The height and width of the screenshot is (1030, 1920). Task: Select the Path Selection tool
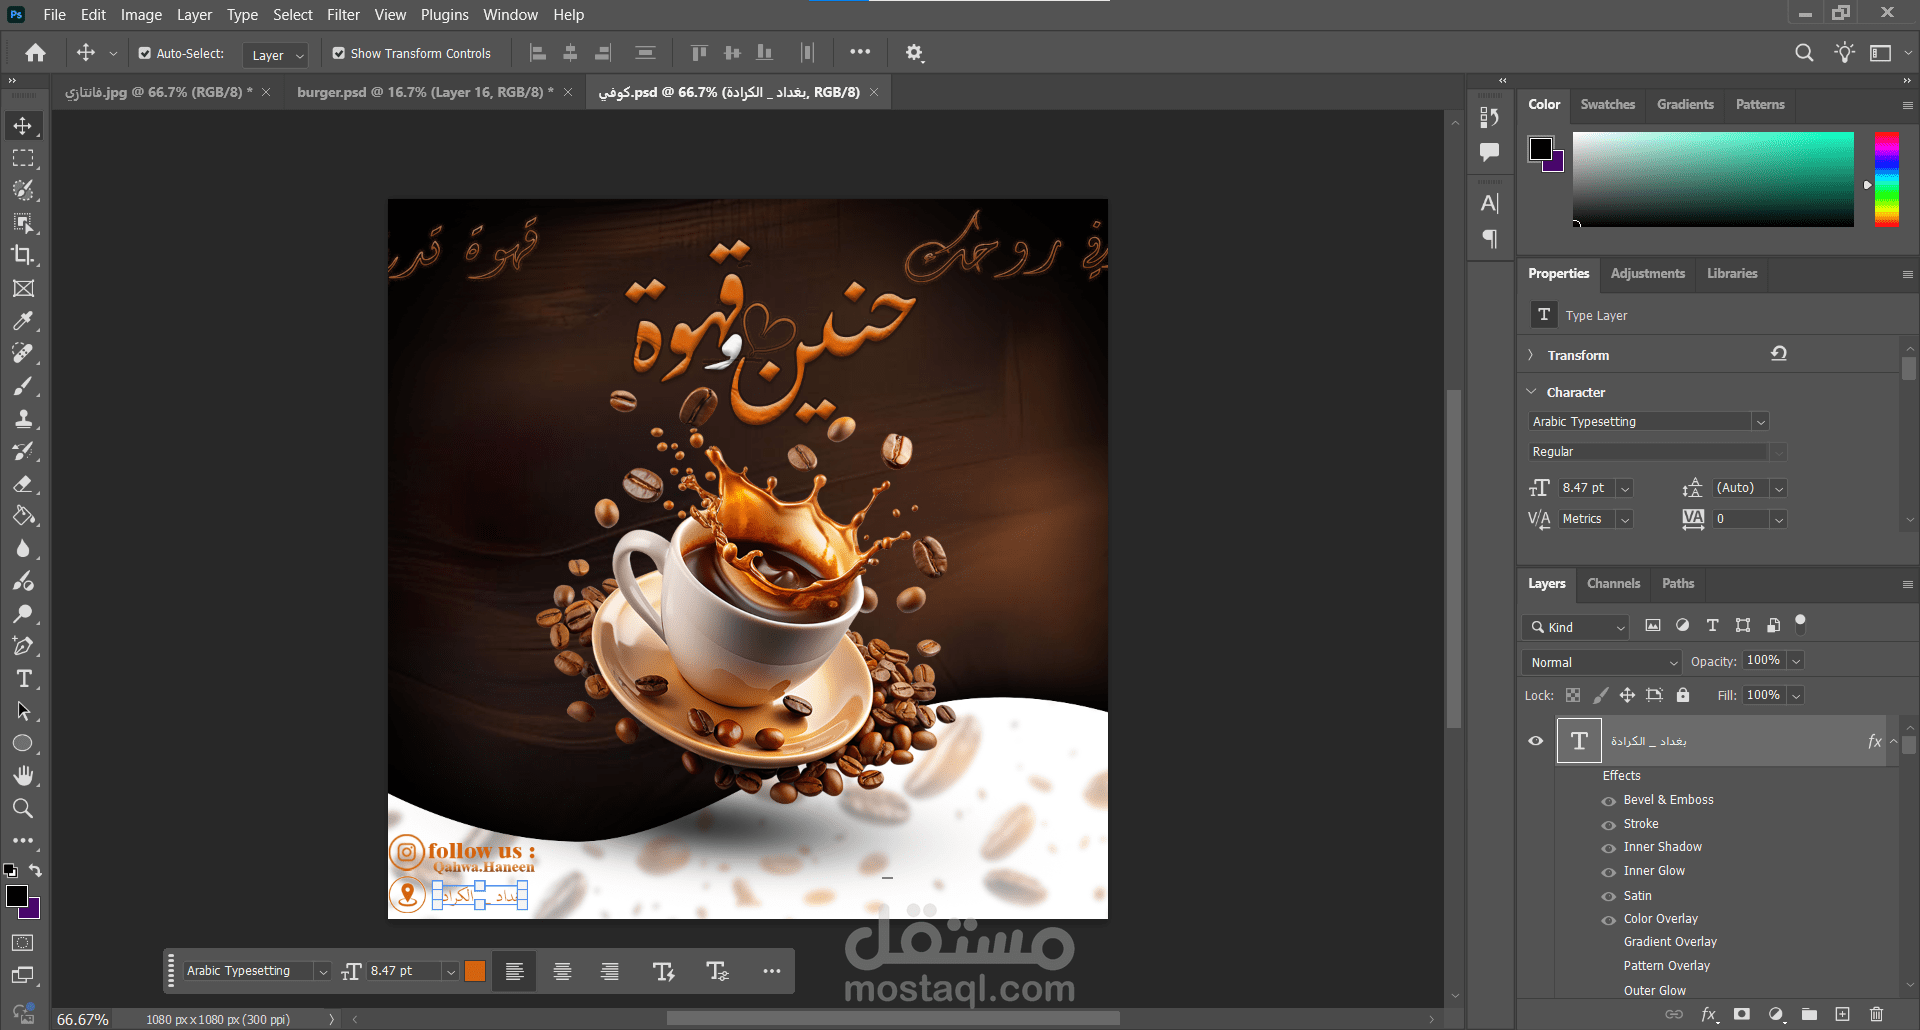tap(23, 711)
